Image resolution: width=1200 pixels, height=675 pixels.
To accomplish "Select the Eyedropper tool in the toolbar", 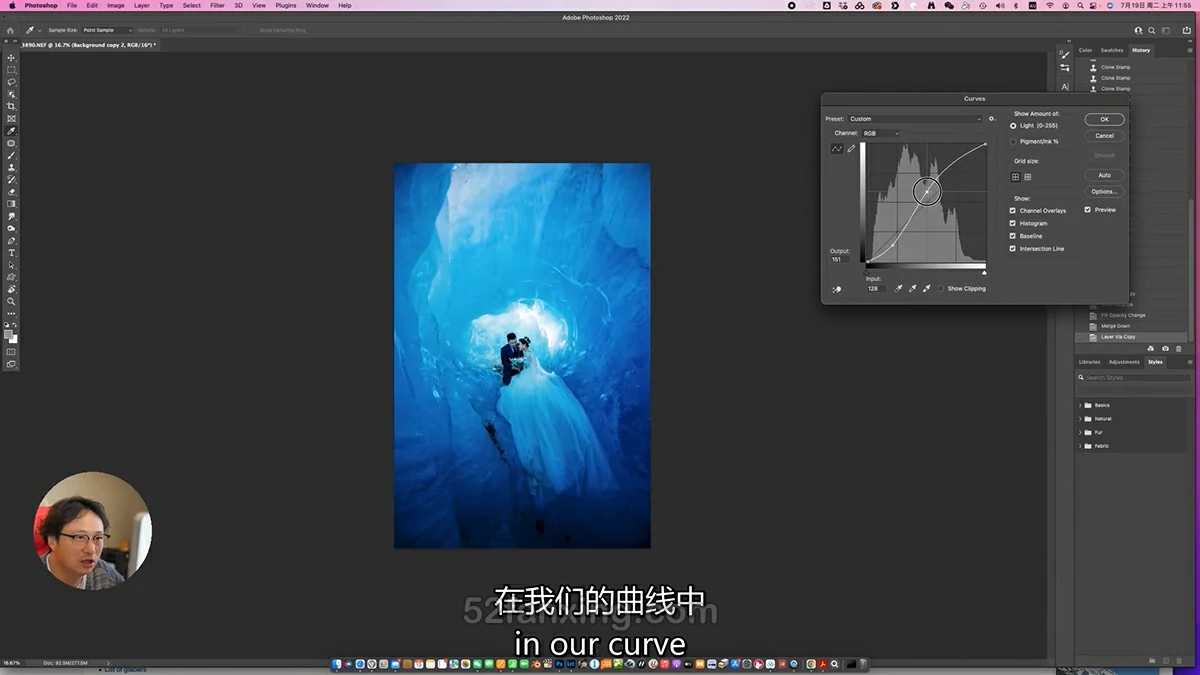I will pyautogui.click(x=12, y=131).
